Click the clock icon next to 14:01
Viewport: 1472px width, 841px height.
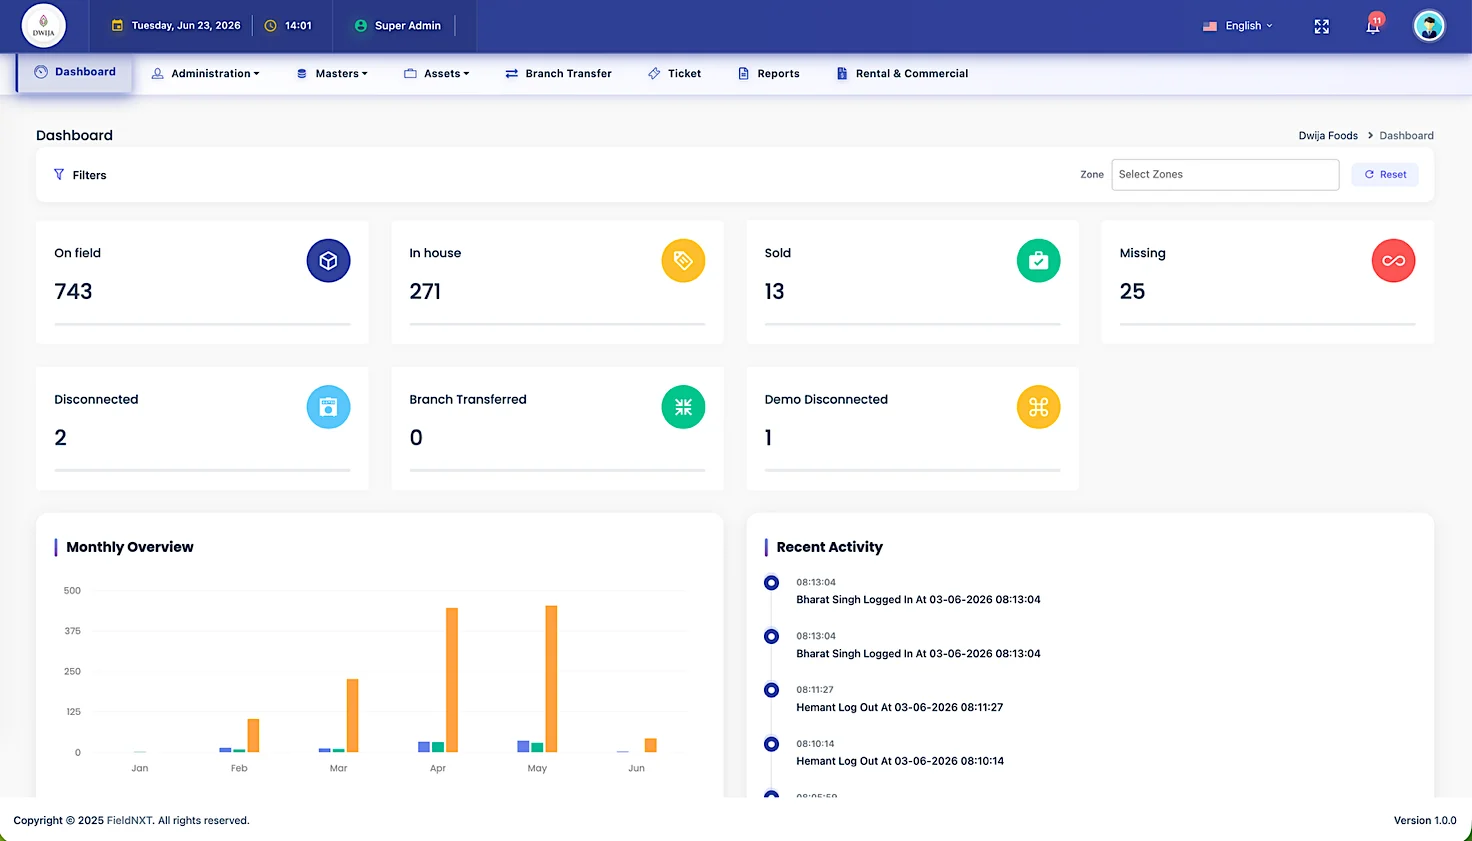click(x=270, y=26)
